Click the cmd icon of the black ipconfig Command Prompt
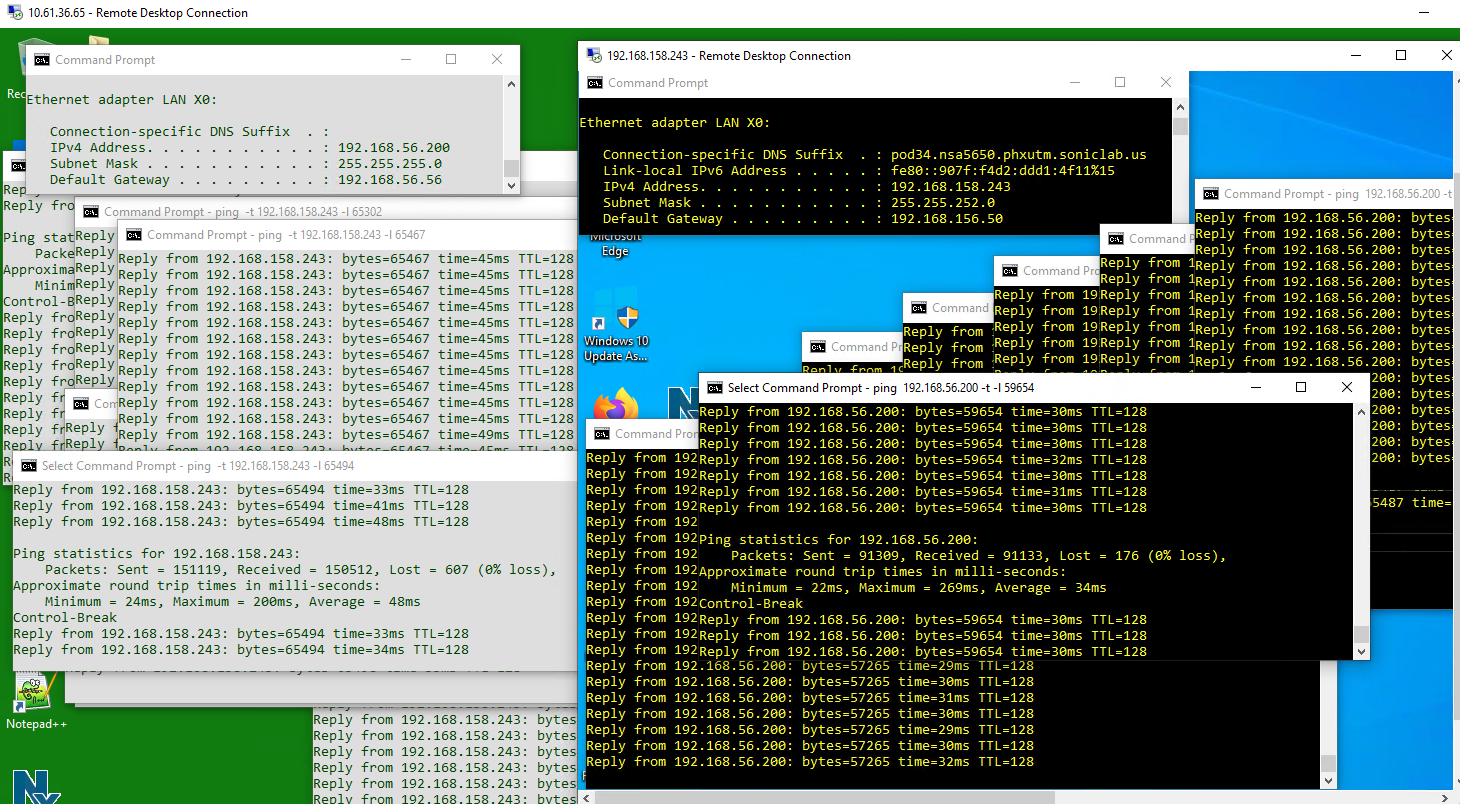 click(x=595, y=82)
